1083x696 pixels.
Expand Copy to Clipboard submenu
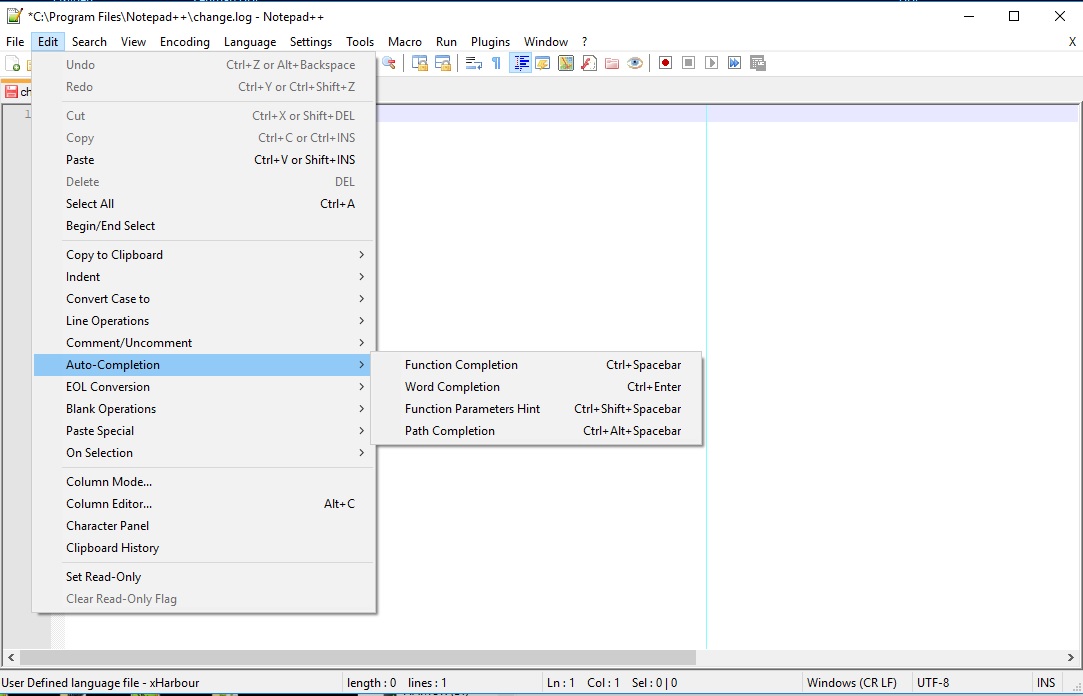coord(204,255)
